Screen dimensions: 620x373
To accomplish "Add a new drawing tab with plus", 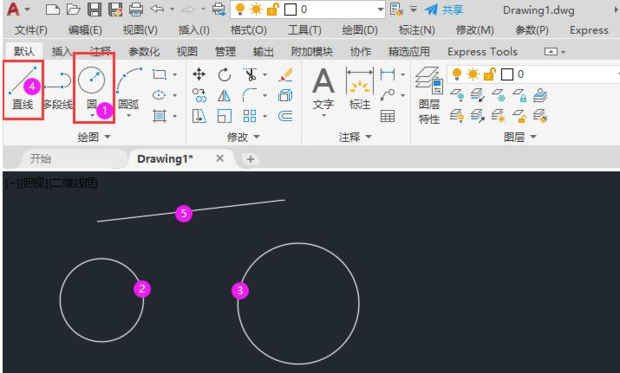I will tap(250, 159).
